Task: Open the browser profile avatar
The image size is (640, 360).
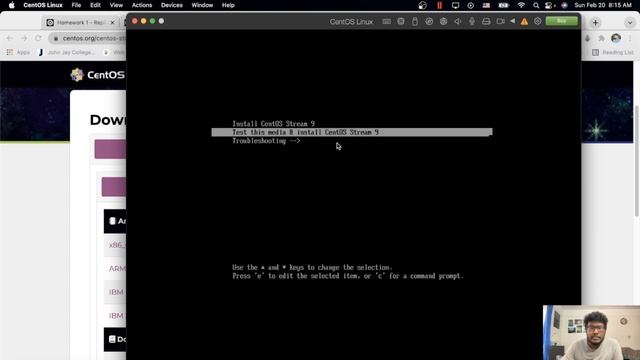Action: (x=616, y=38)
